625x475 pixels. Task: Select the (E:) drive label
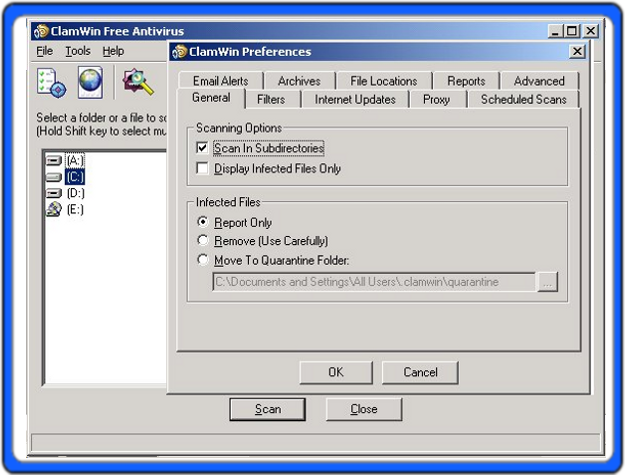point(75,209)
